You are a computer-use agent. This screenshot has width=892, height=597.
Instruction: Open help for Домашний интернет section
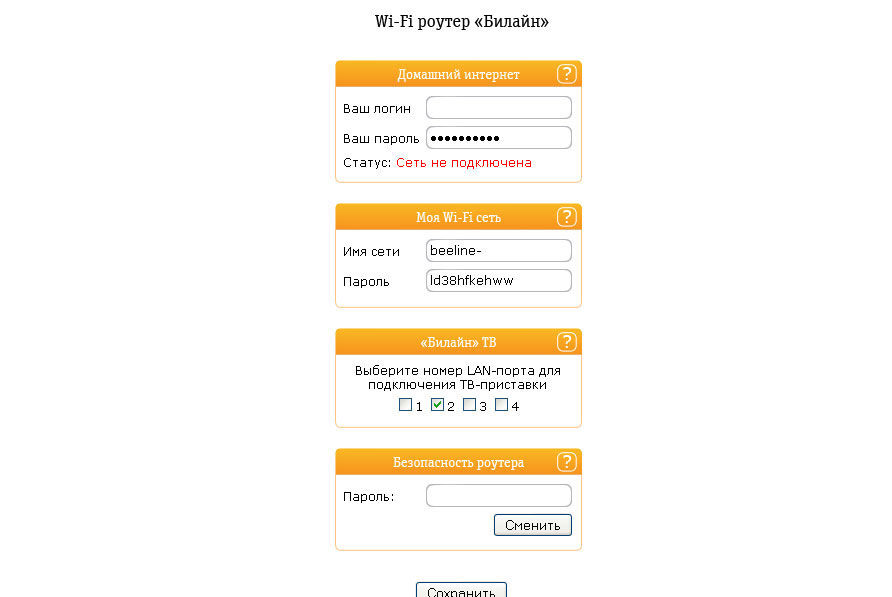click(x=567, y=73)
